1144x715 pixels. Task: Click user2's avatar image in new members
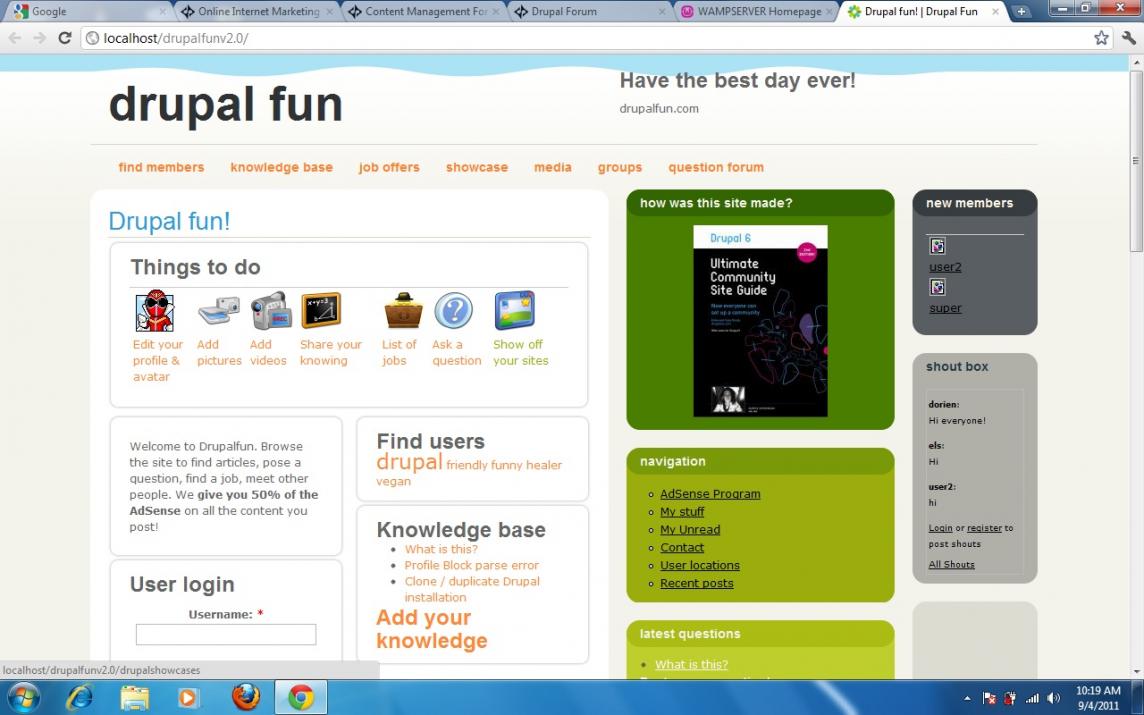coord(938,246)
